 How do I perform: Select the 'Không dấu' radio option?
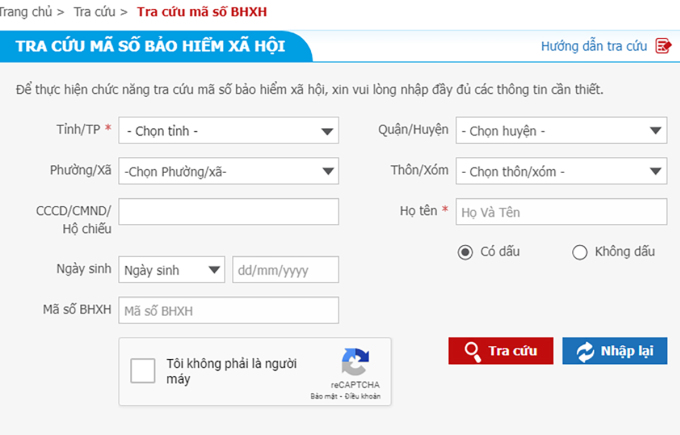coord(579,252)
